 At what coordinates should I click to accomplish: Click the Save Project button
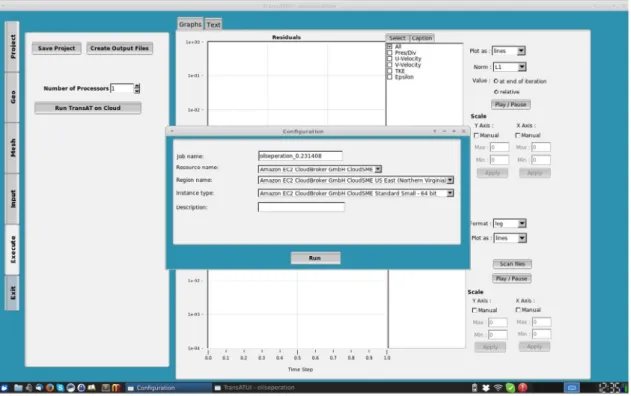[56, 48]
